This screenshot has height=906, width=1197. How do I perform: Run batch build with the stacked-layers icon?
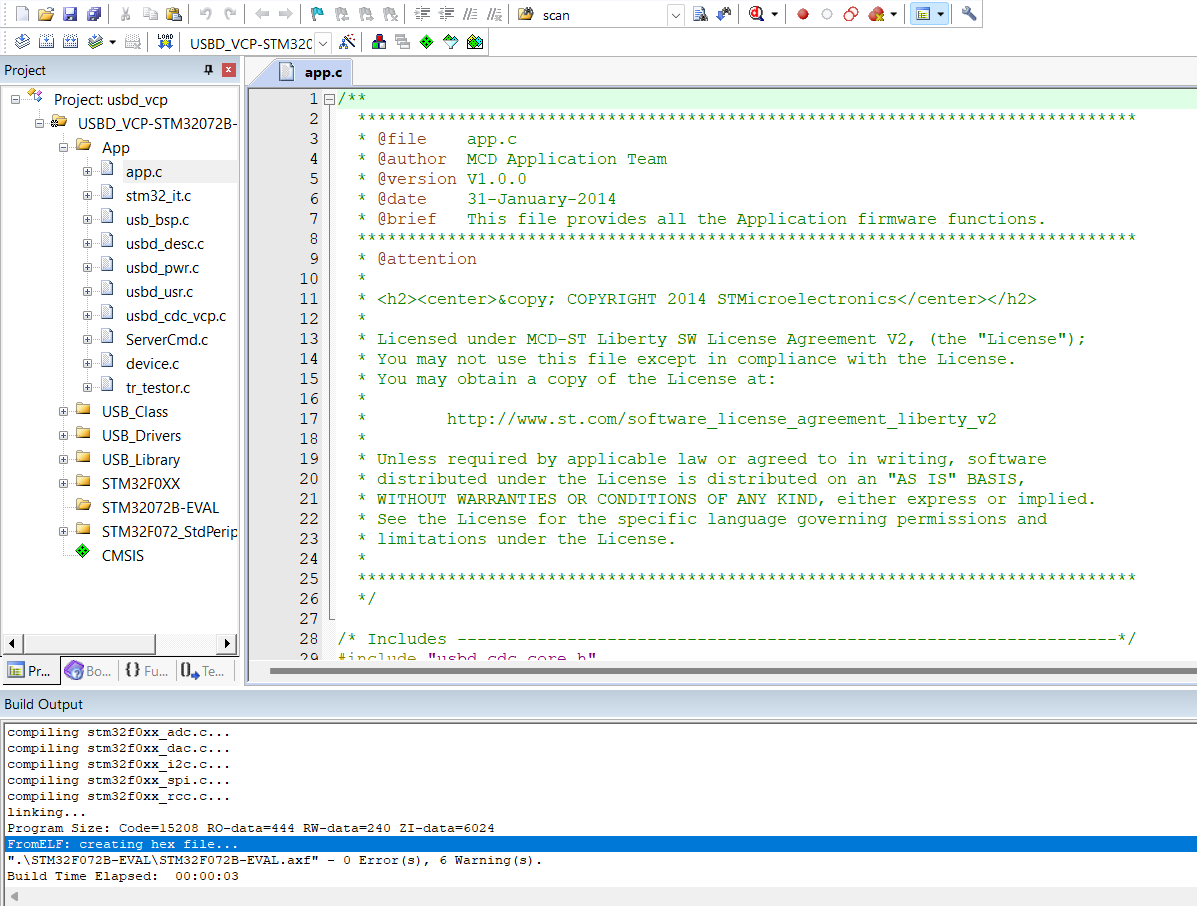point(95,42)
